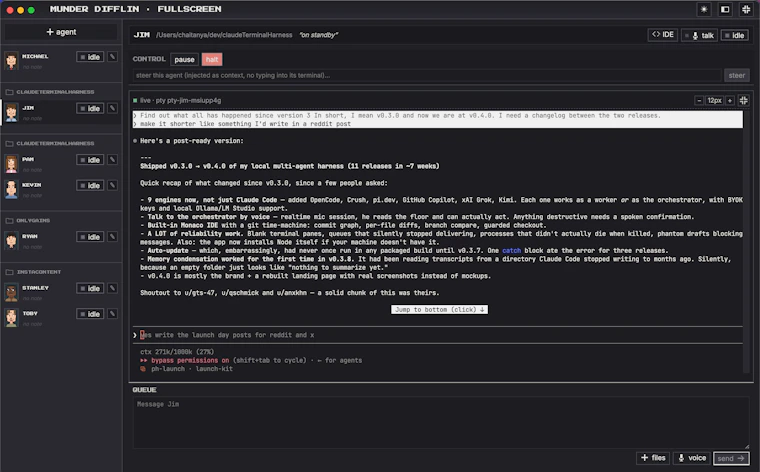The image size is (760, 472).
Task: Click the terminal prompt line about launch day posts
Action: point(227,335)
